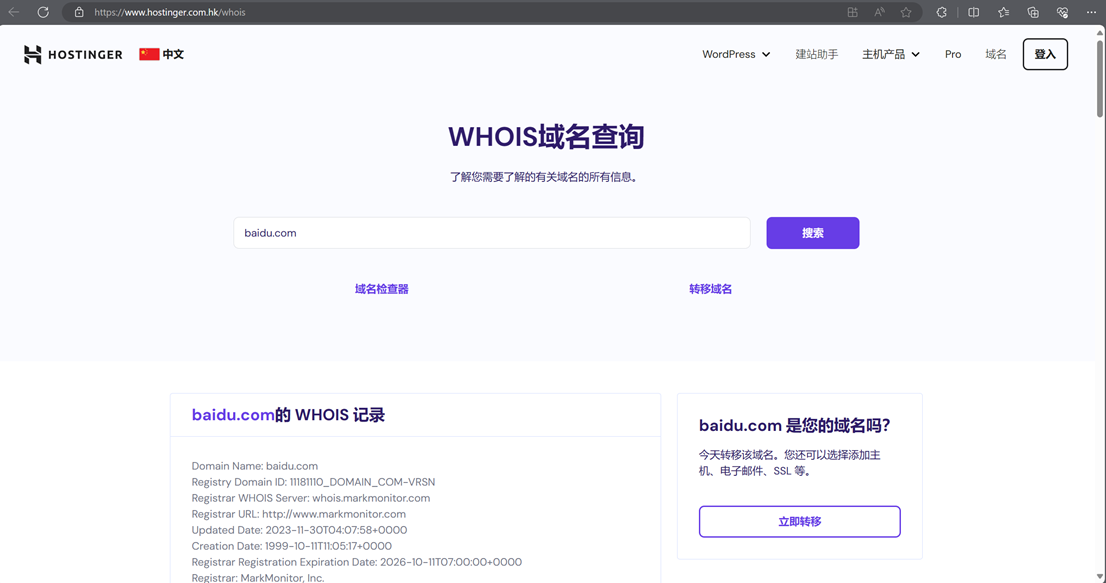
Task: Select the Updated Date 2023-11-30 line
Action: [299, 530]
